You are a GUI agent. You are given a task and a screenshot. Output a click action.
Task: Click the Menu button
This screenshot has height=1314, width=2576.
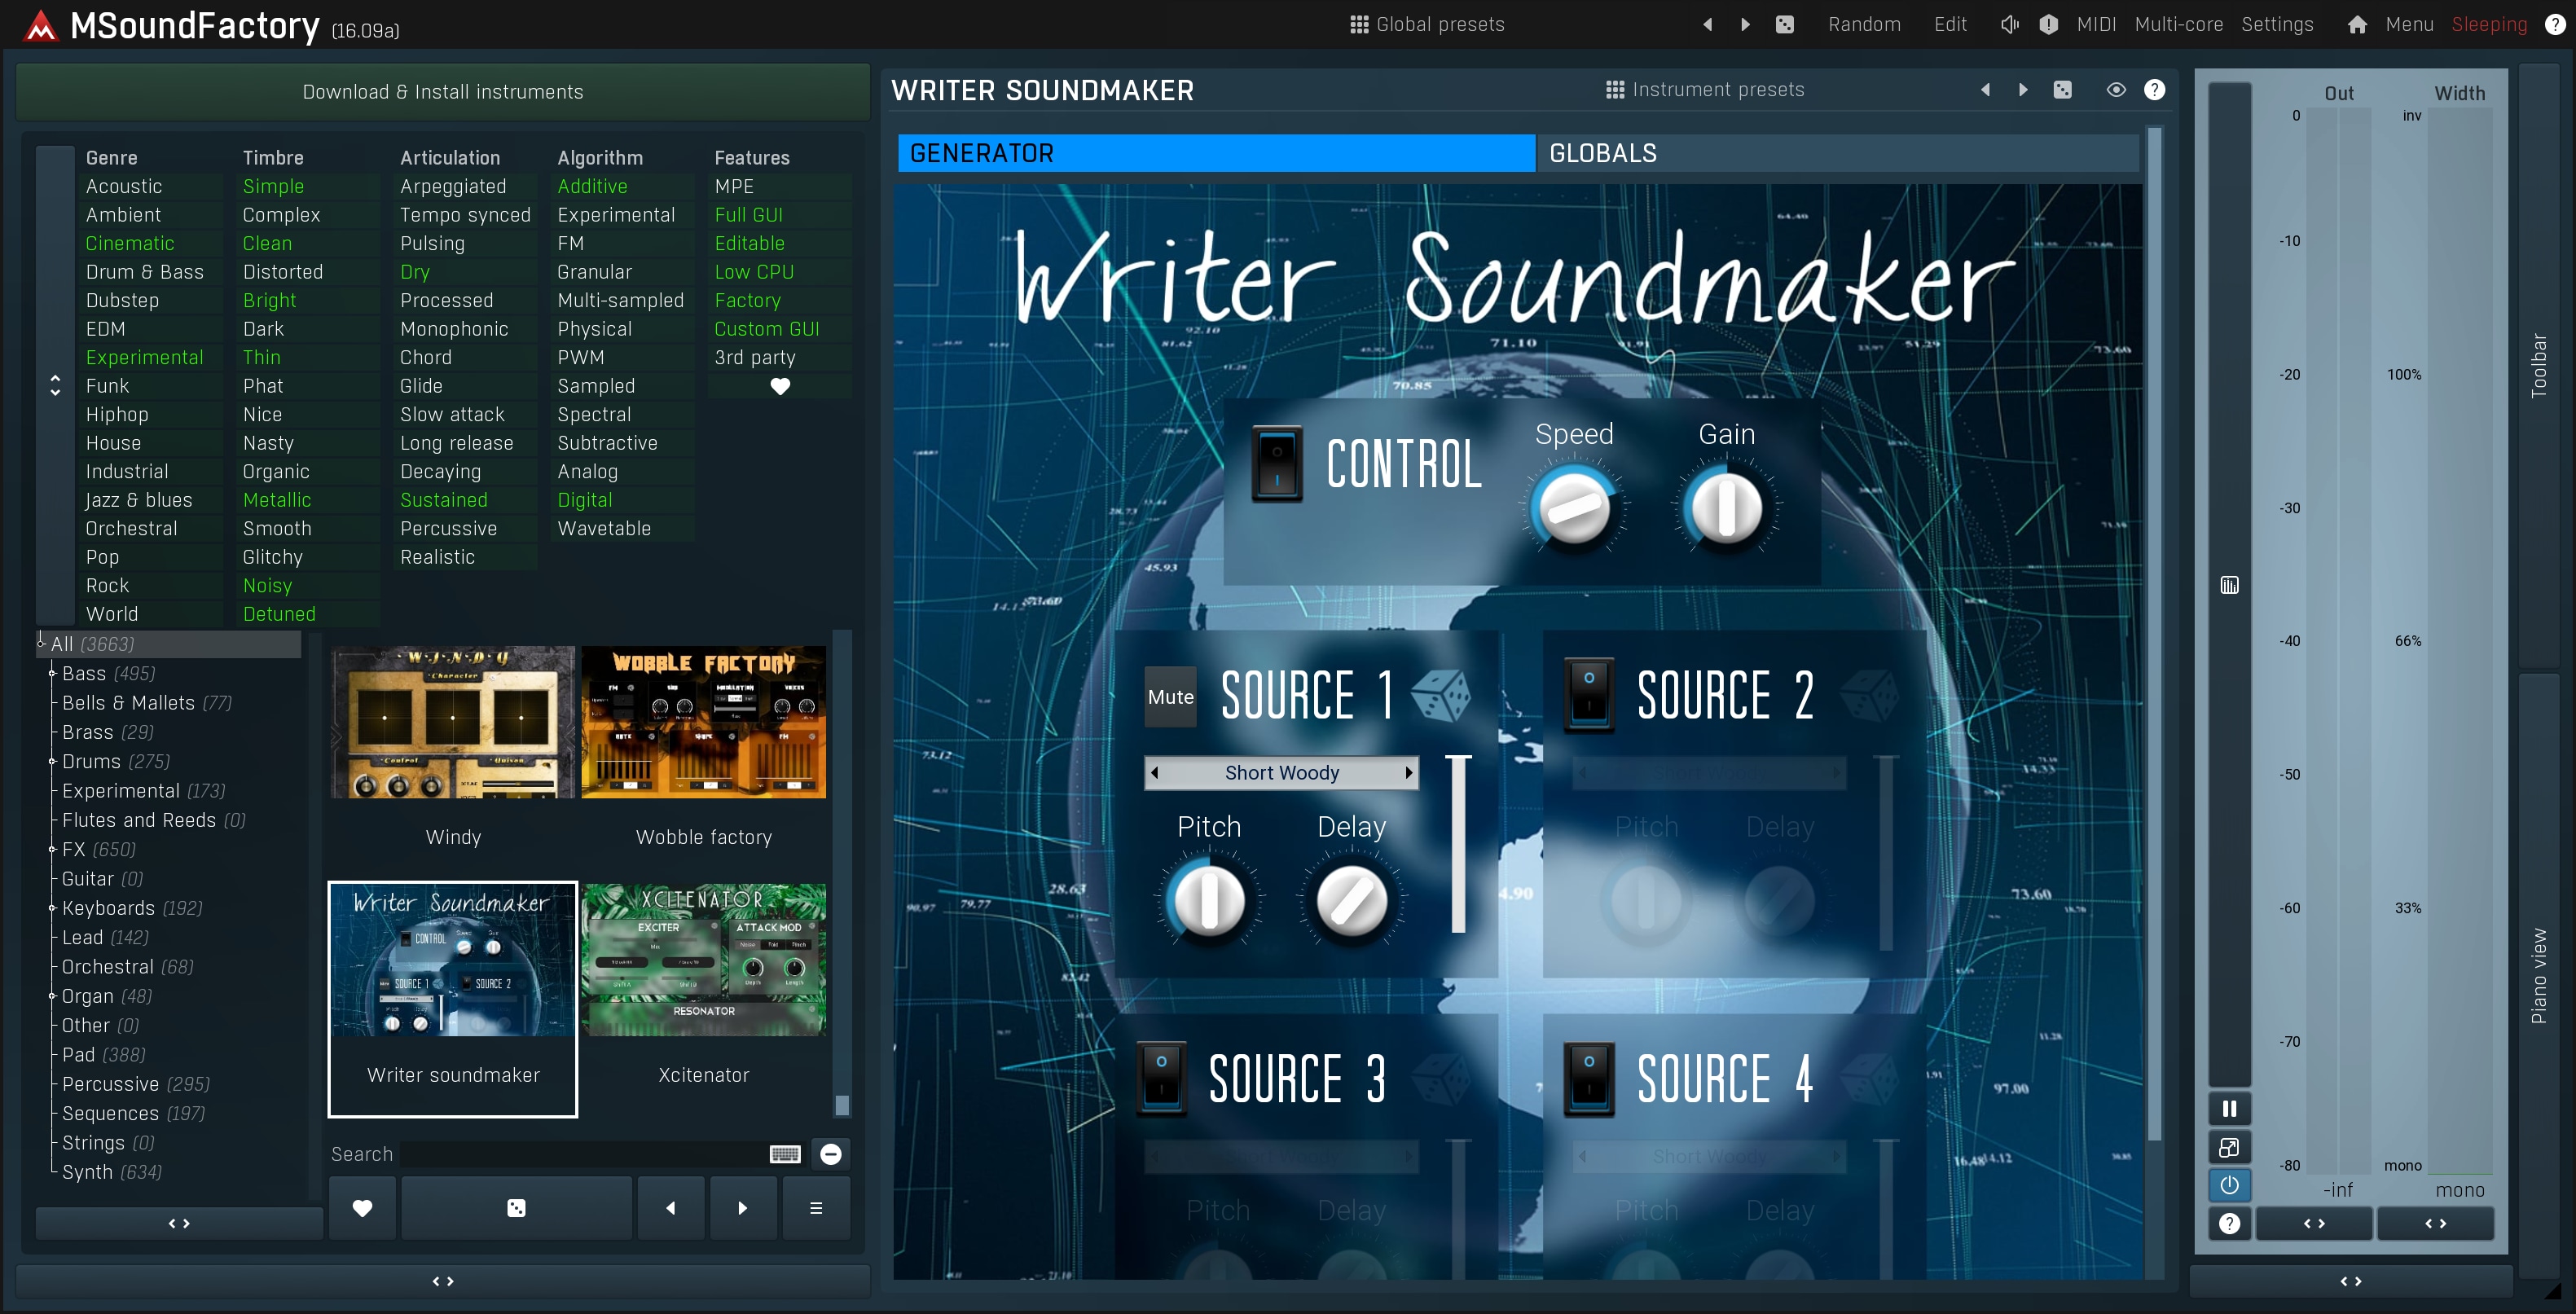coord(2409,24)
